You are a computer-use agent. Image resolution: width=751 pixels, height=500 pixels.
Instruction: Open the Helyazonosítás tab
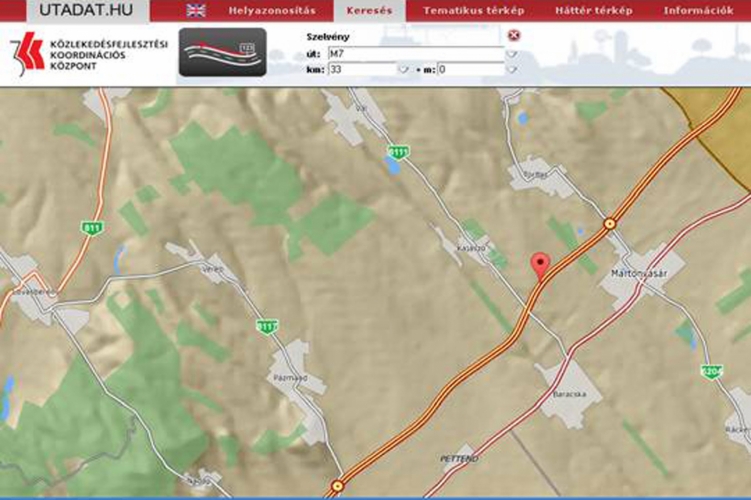coord(271,11)
